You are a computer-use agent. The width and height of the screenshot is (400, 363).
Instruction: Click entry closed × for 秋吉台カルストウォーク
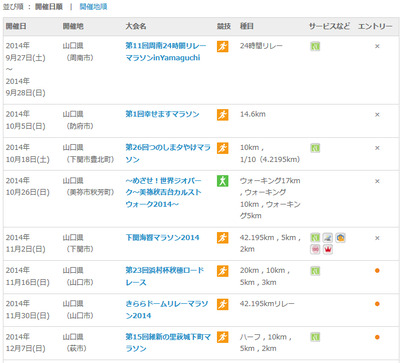click(377, 181)
